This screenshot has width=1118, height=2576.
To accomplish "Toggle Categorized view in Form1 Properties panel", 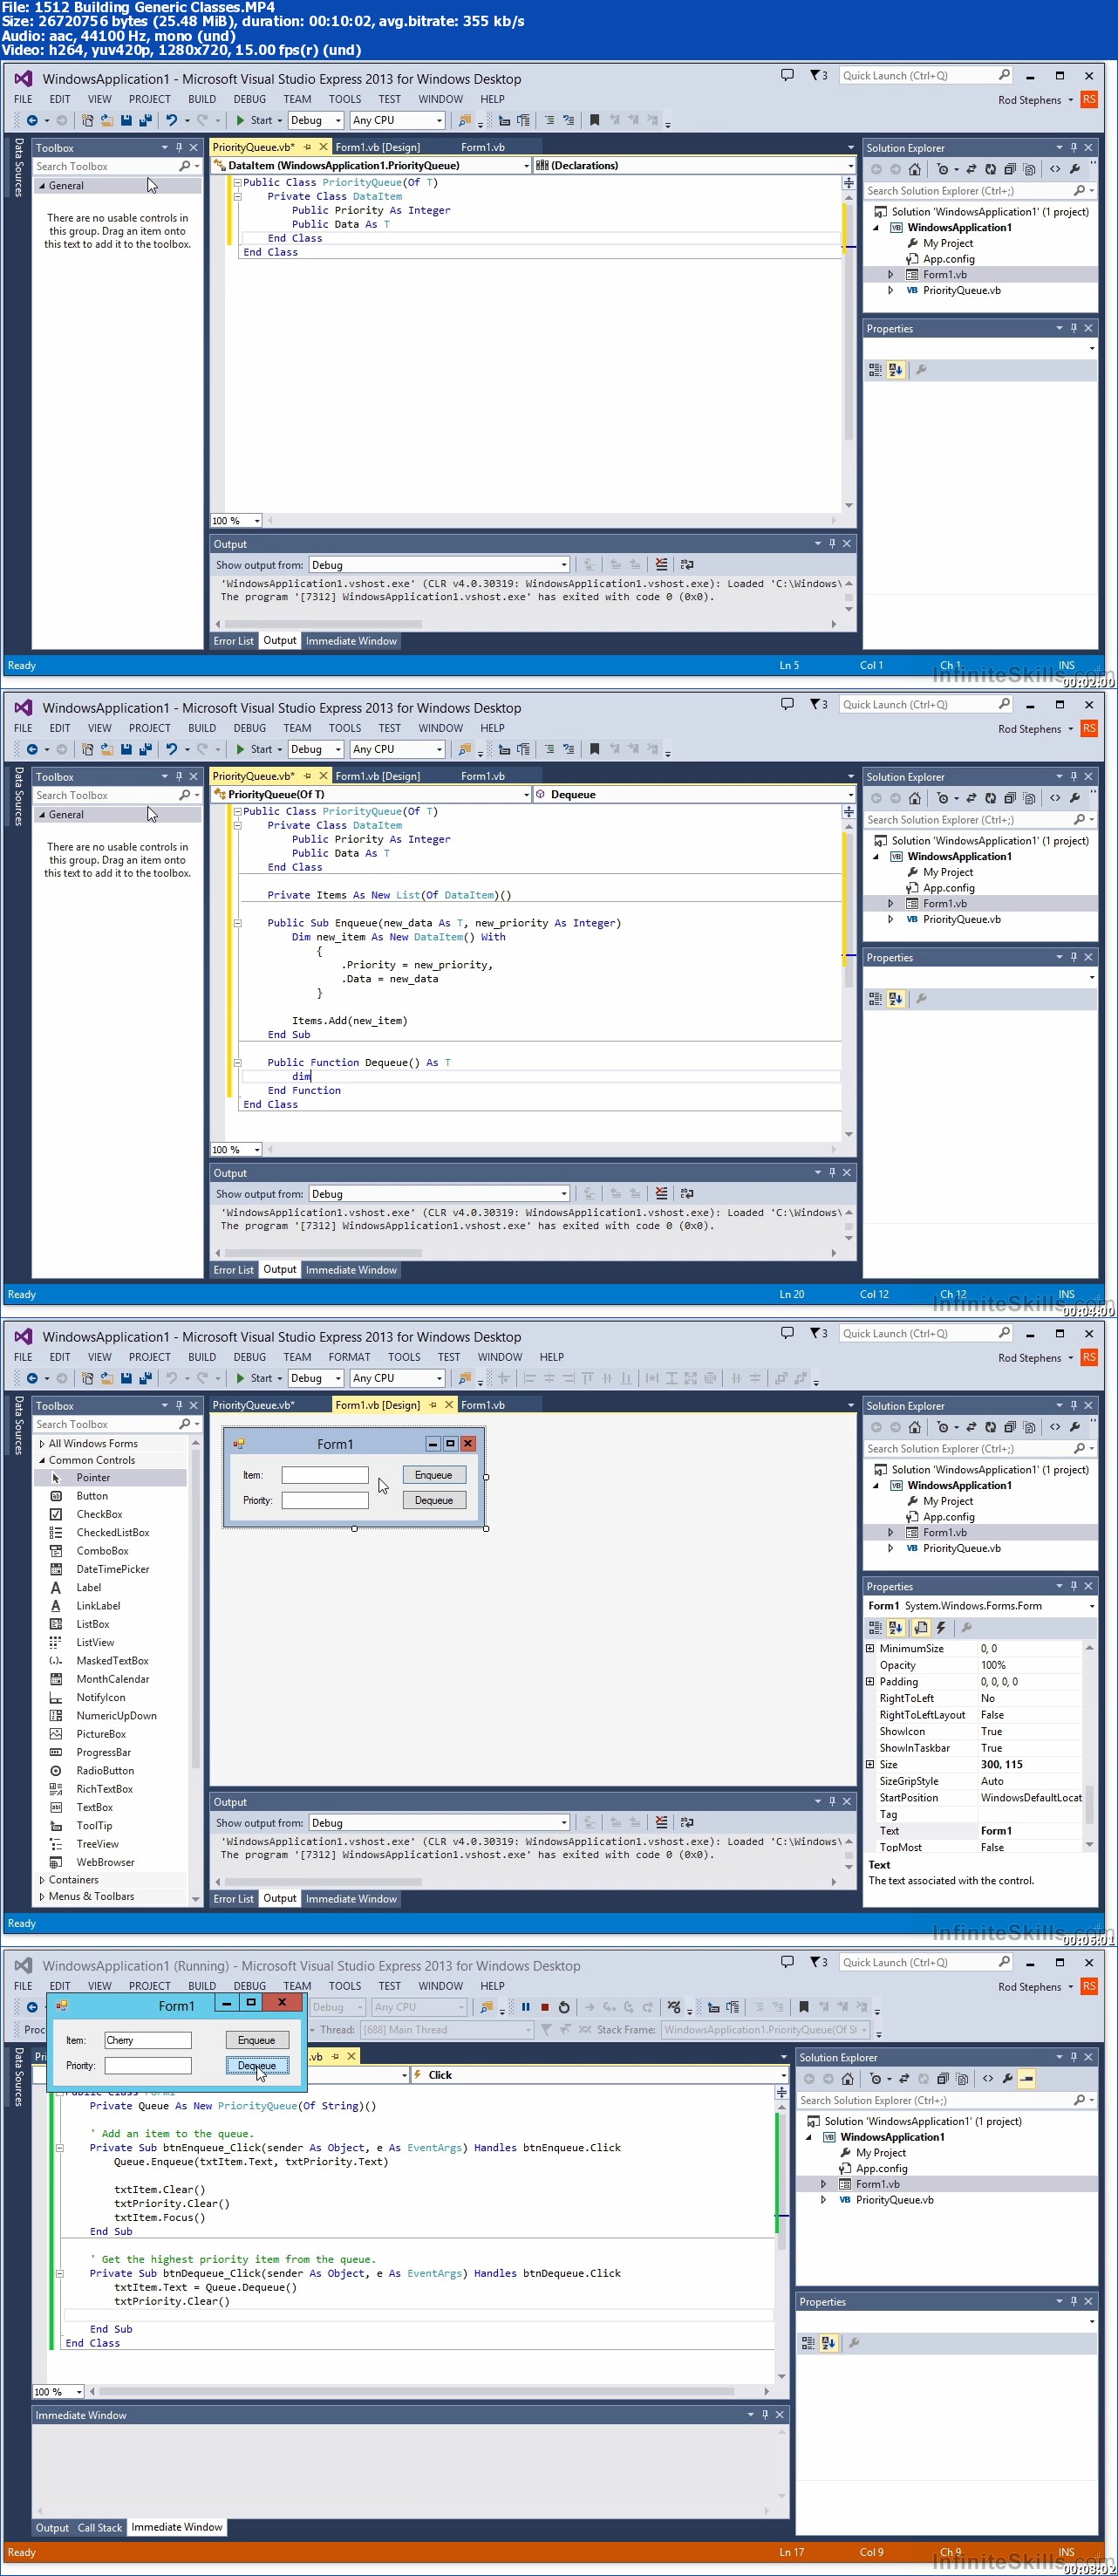I will click(875, 1628).
